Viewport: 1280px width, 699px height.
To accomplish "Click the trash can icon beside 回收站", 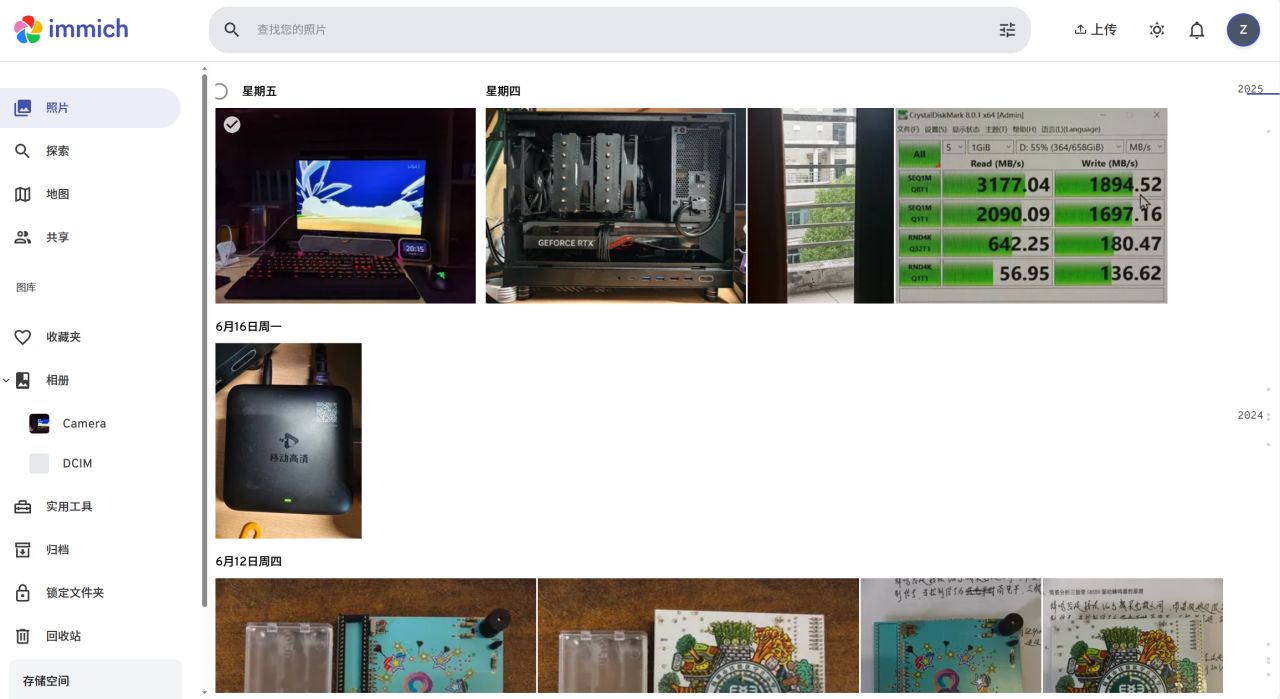I will [x=22, y=636].
